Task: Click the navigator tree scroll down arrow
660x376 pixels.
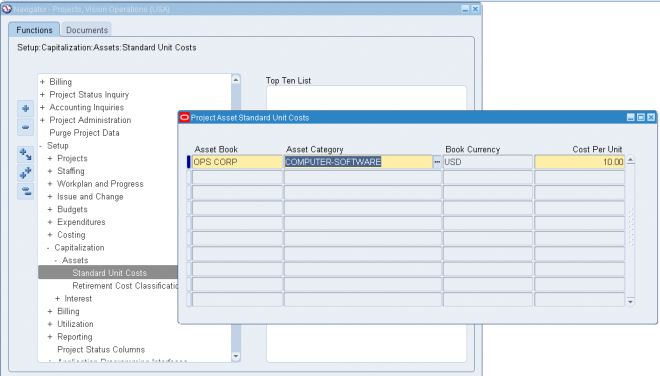Action: click(236, 356)
